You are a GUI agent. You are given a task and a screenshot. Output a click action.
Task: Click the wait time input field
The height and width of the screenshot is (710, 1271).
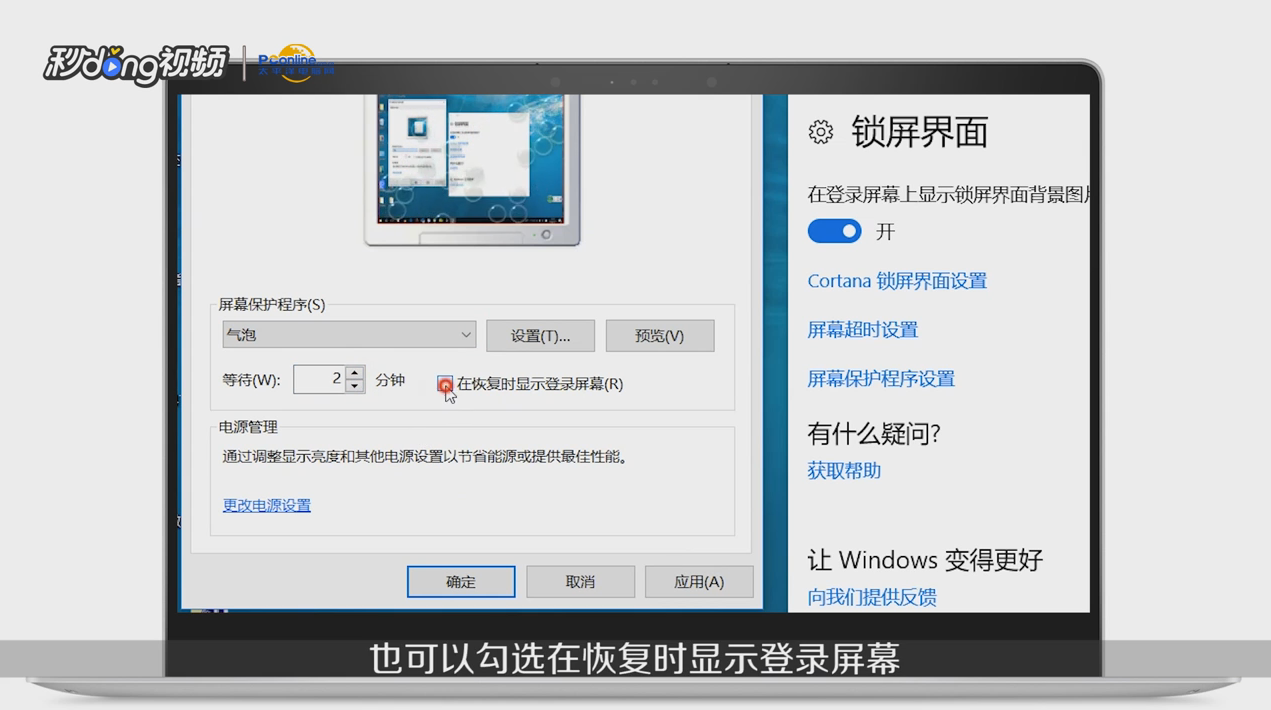click(320, 379)
